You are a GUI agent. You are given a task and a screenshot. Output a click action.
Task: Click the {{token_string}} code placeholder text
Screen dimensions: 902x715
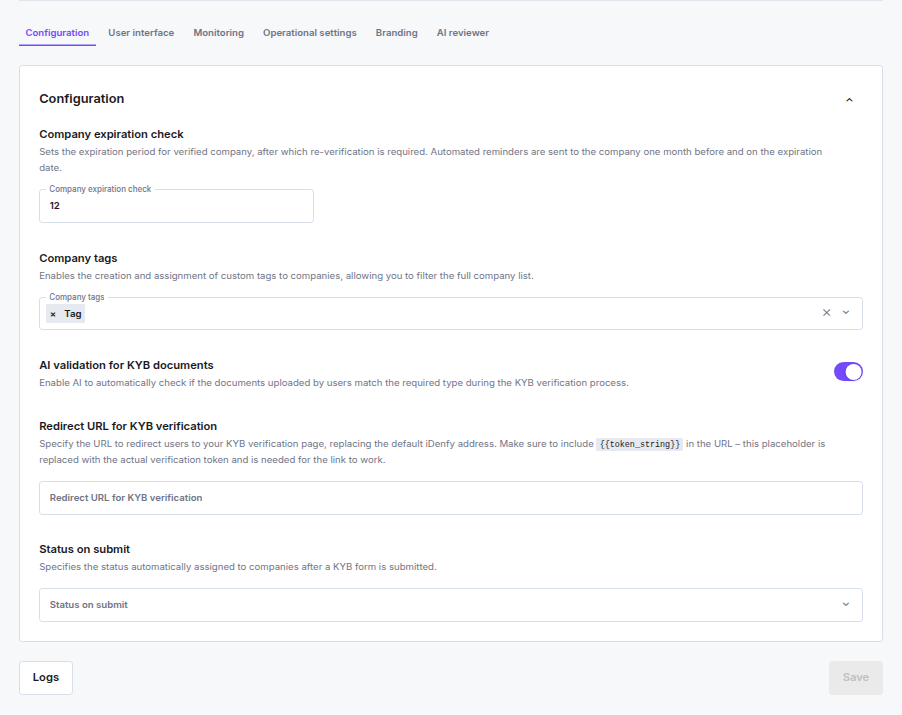[639, 444]
